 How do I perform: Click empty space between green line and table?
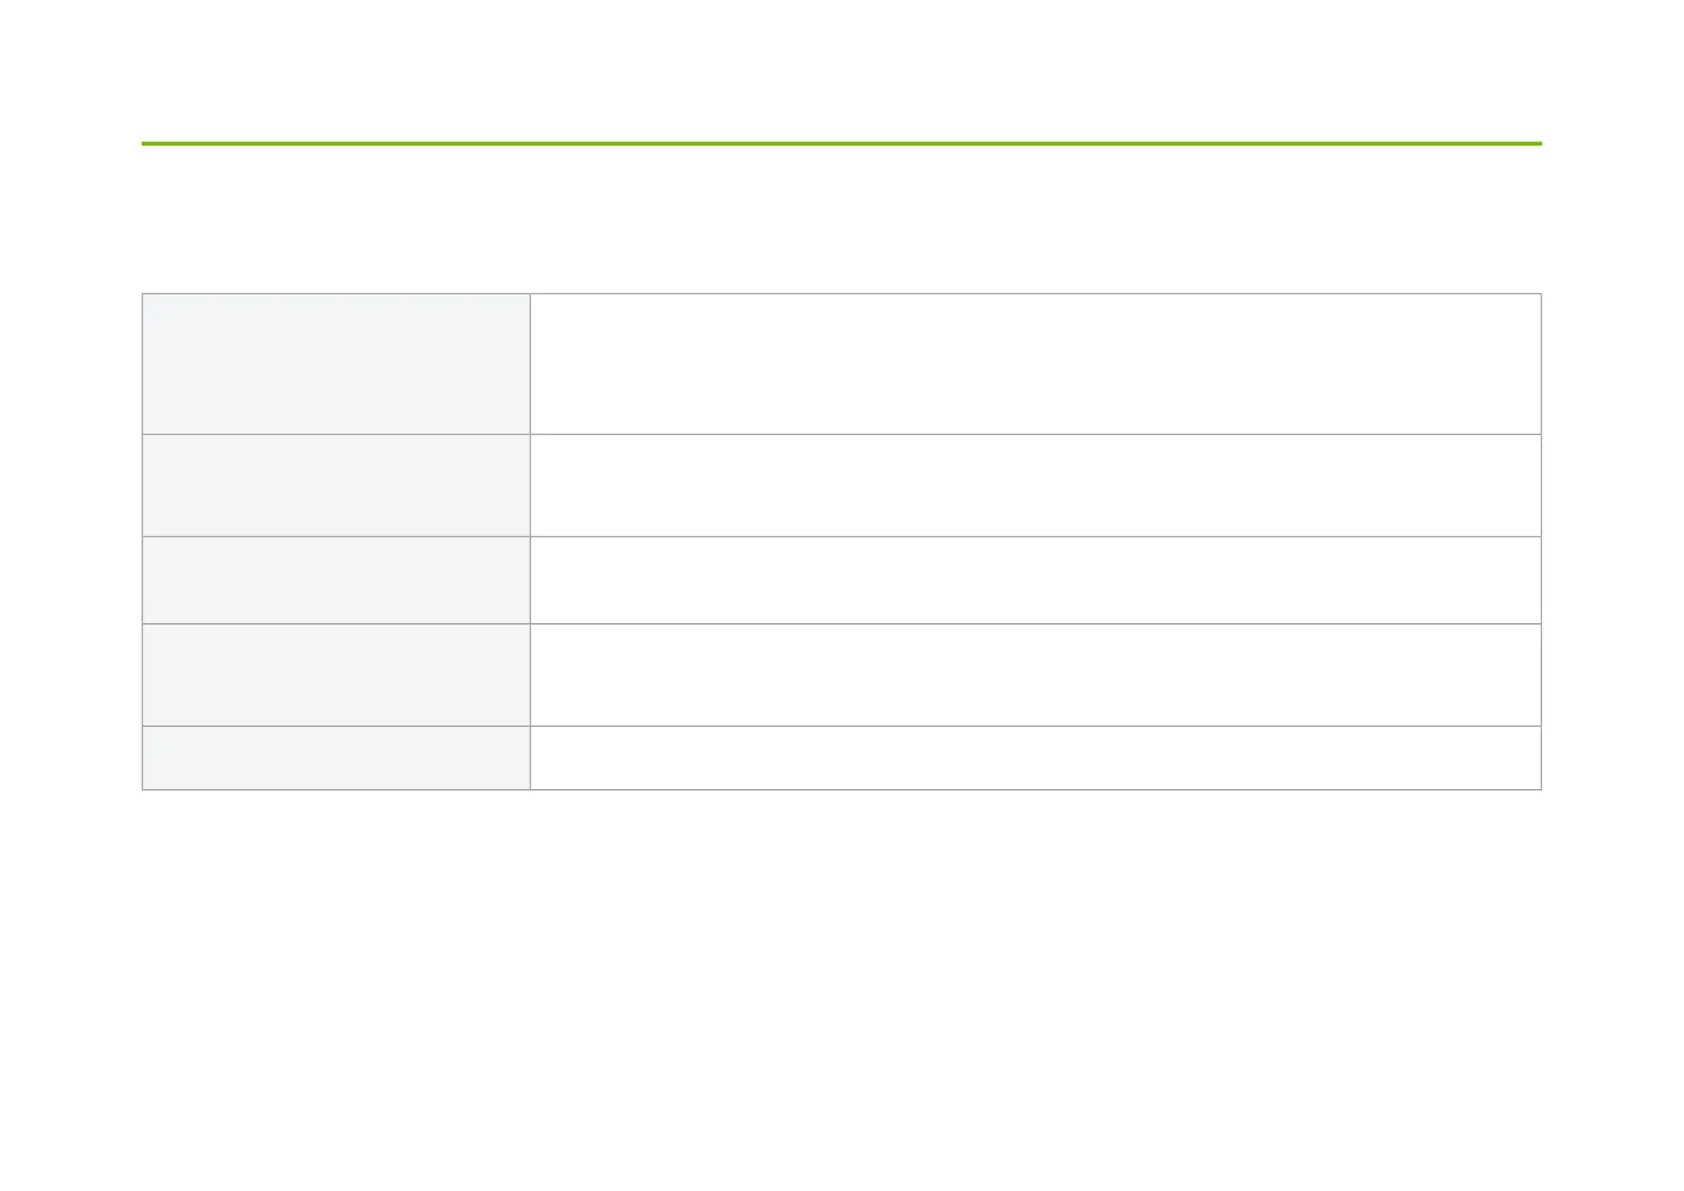point(841,220)
